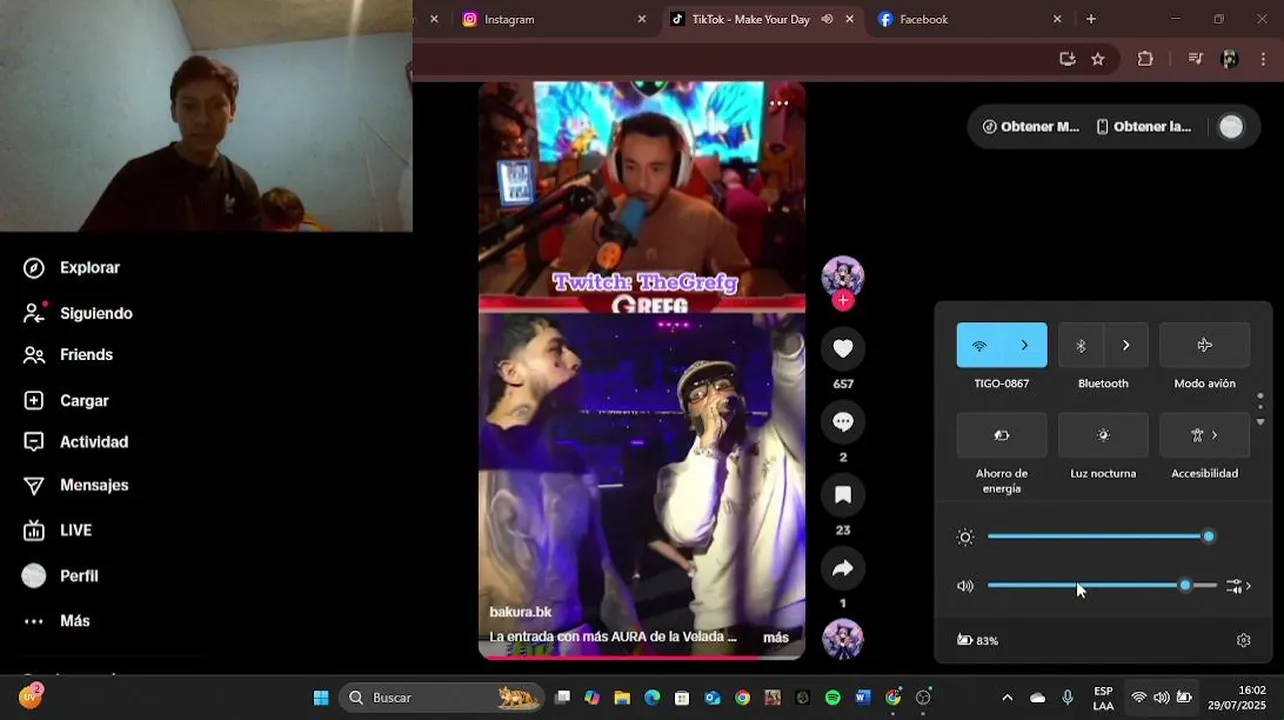1284x720 pixels.
Task: Toggle the TIGO-0867 Wi-Fi button
Action: (979, 345)
